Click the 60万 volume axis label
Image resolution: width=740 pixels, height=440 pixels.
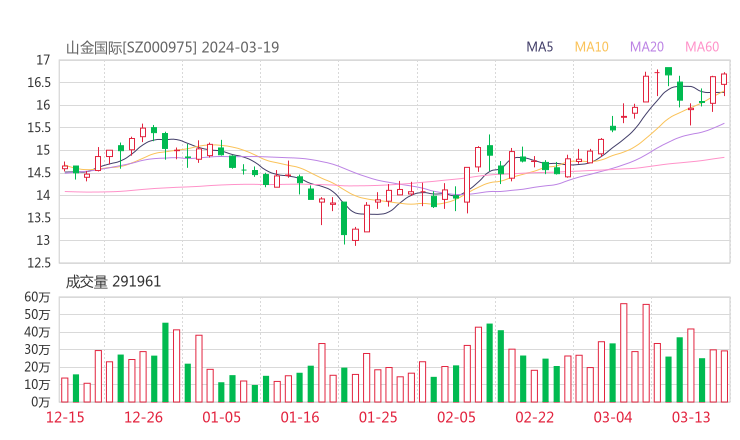click(37, 297)
